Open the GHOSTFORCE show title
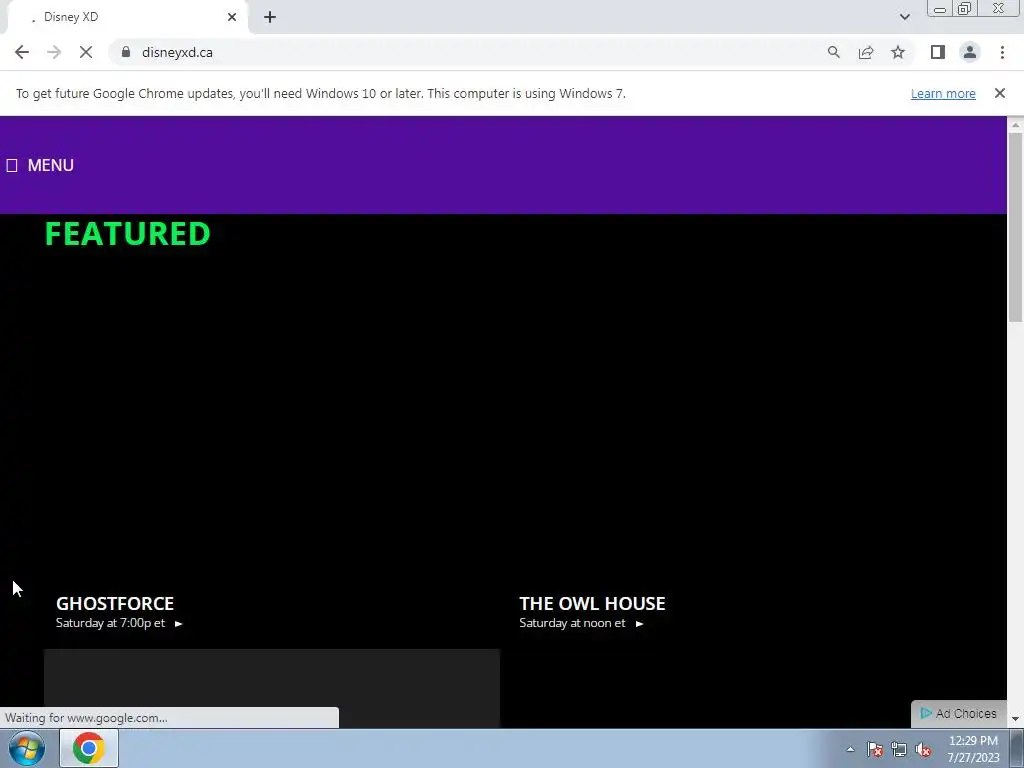 tap(115, 603)
